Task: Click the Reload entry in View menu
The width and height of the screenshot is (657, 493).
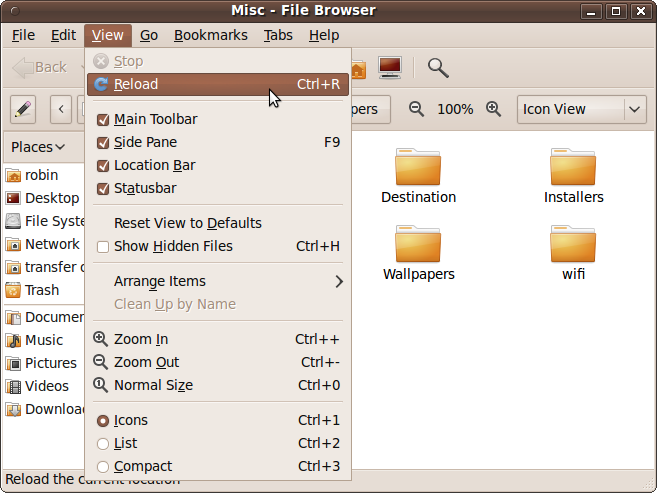Action: click(x=218, y=84)
